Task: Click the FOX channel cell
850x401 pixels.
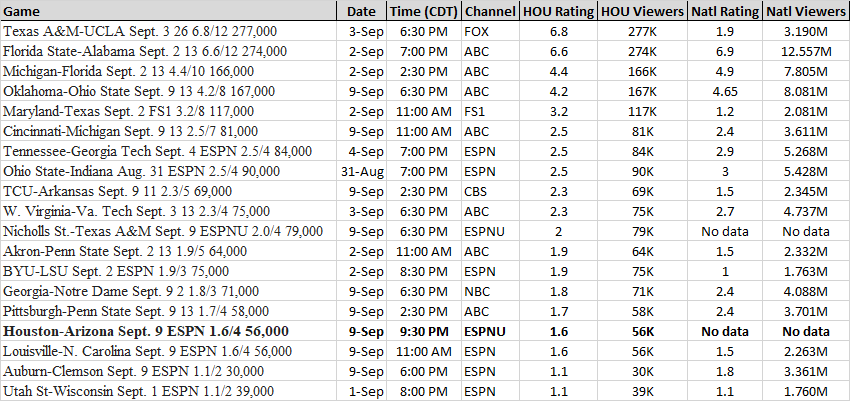Action: tap(490, 31)
